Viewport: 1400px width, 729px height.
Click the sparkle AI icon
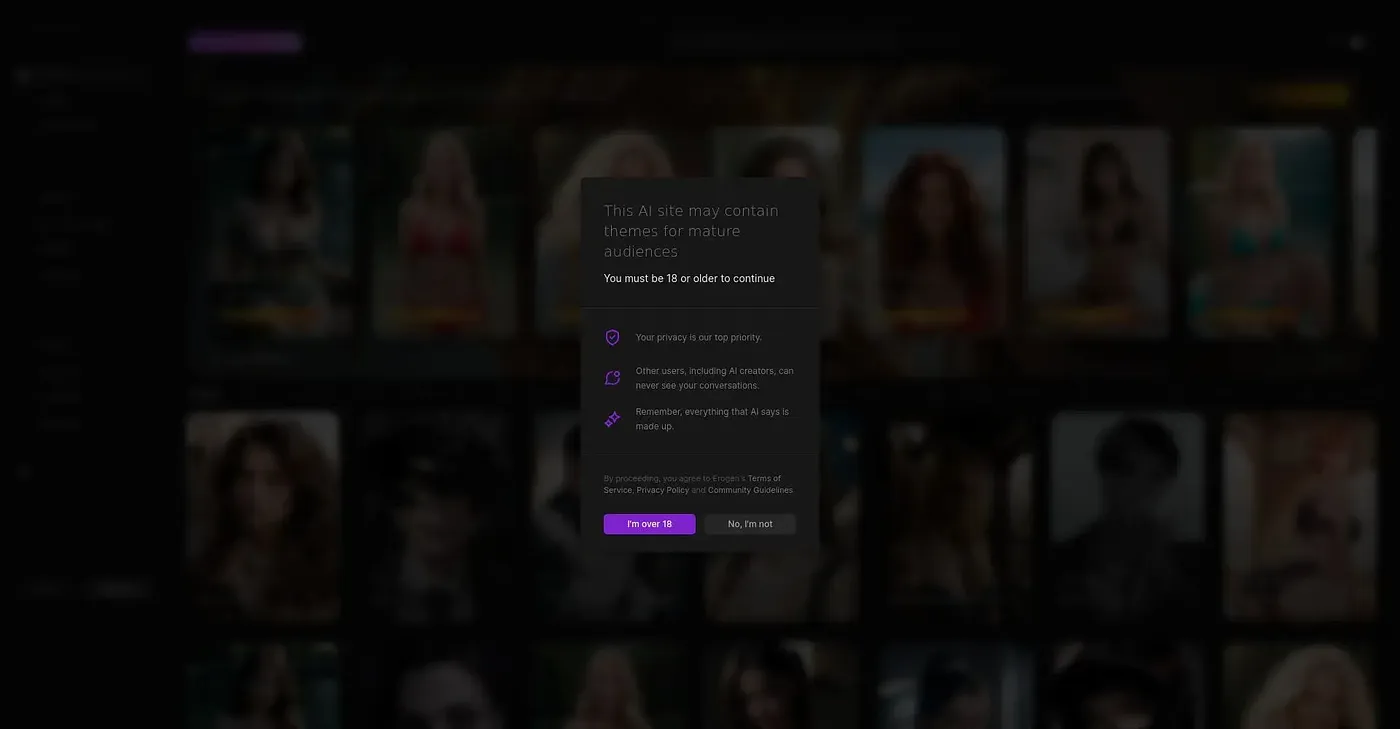click(613, 419)
